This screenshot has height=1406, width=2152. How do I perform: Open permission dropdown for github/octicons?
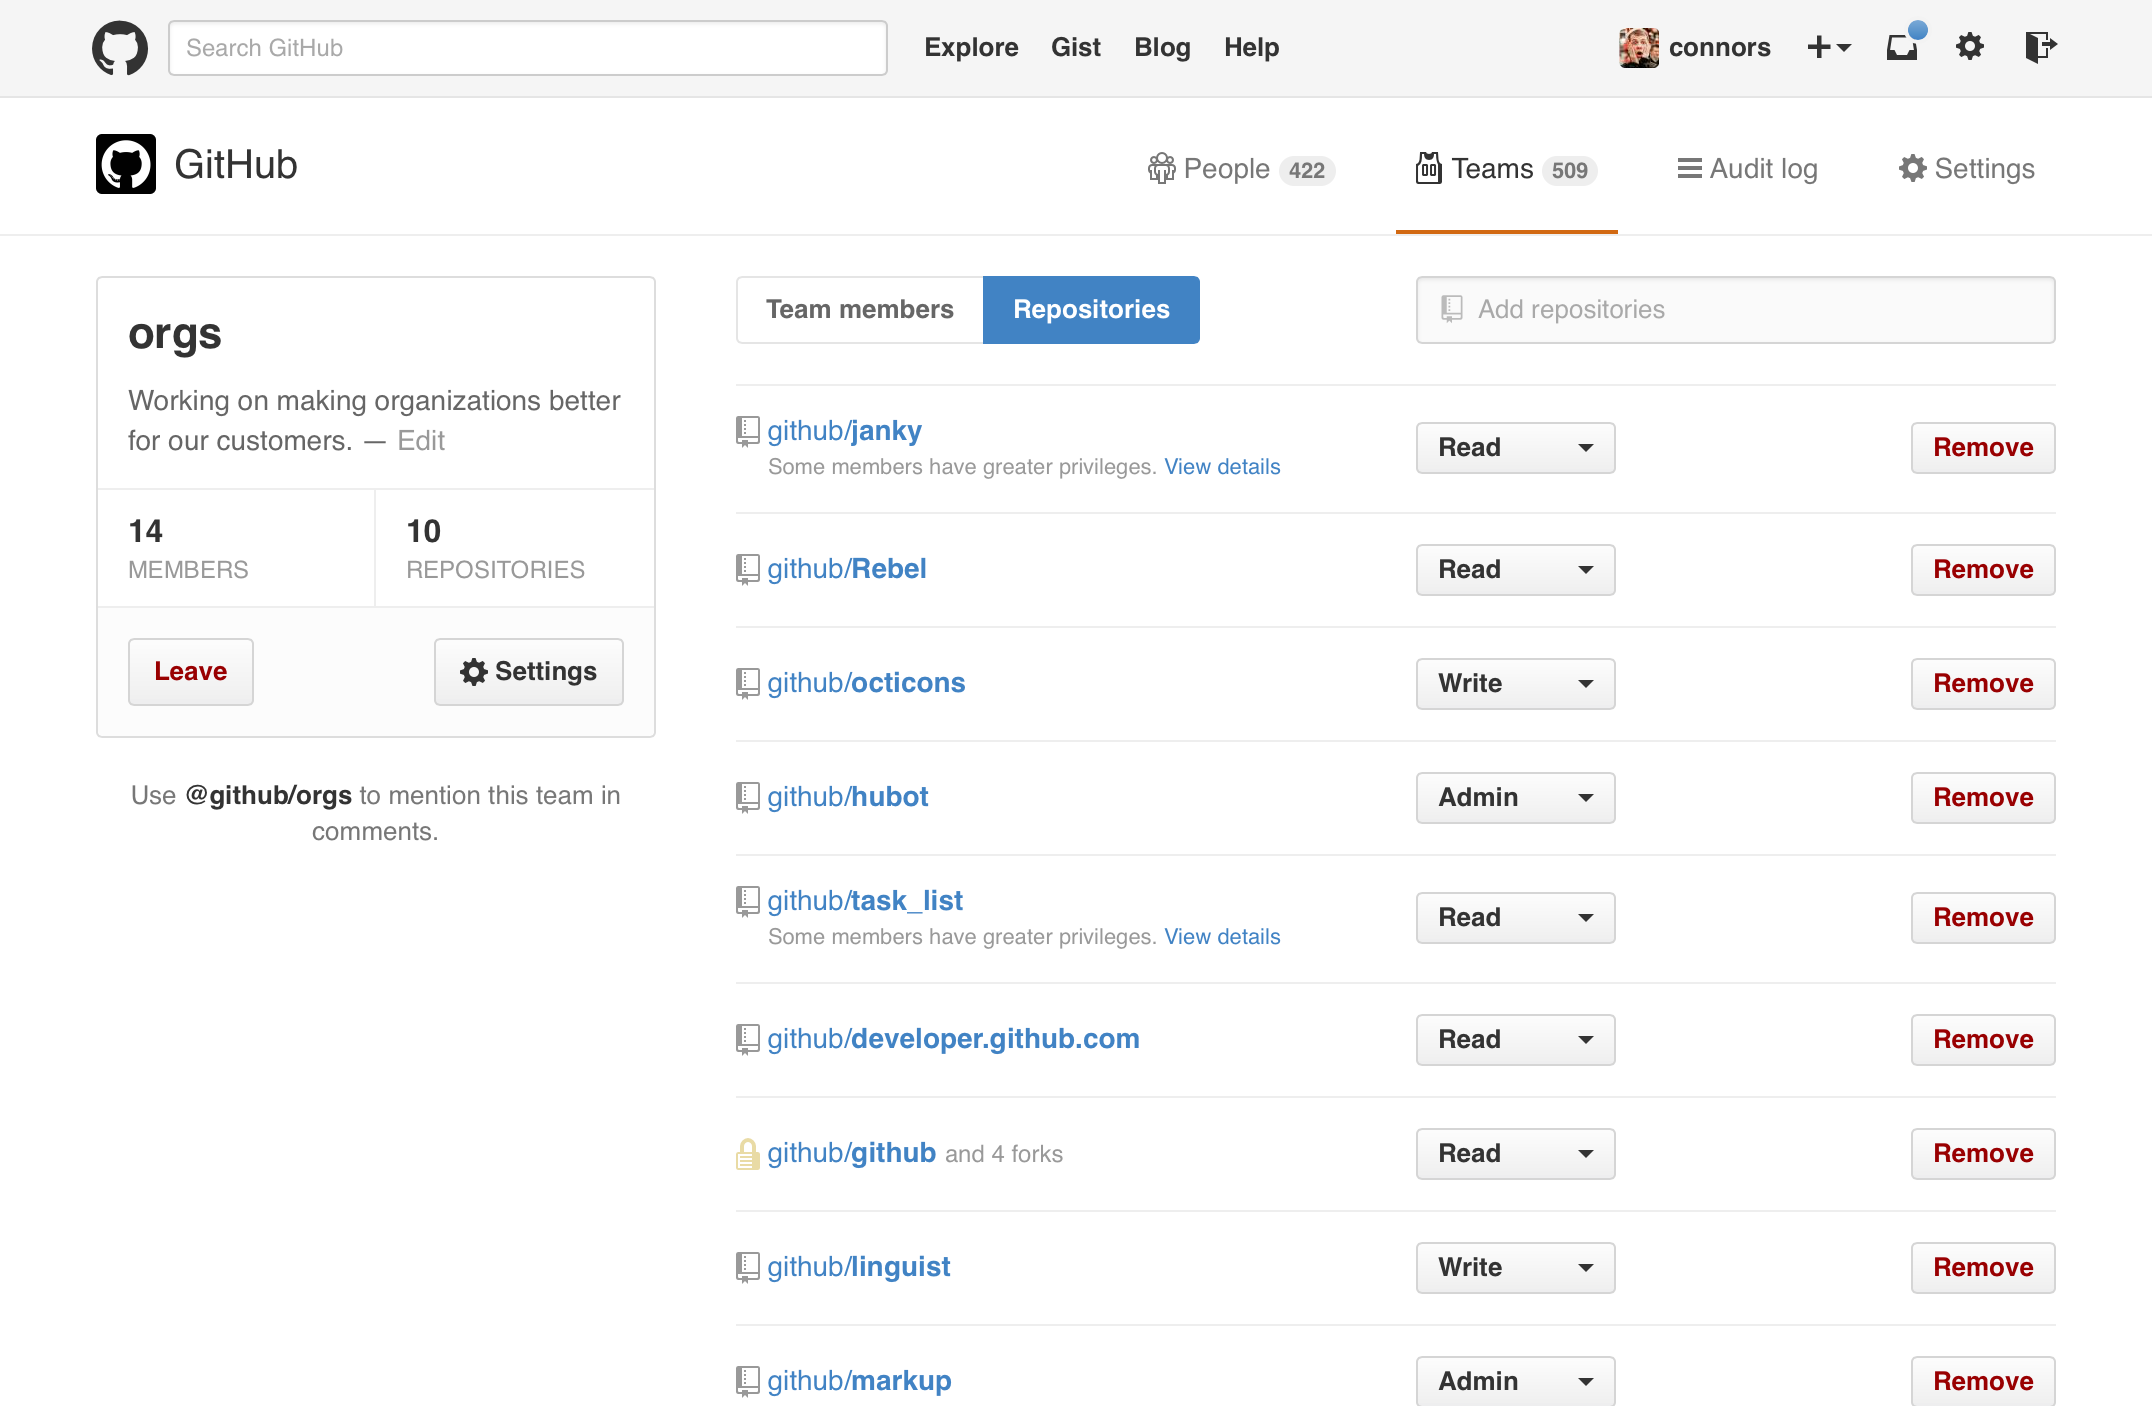point(1516,684)
